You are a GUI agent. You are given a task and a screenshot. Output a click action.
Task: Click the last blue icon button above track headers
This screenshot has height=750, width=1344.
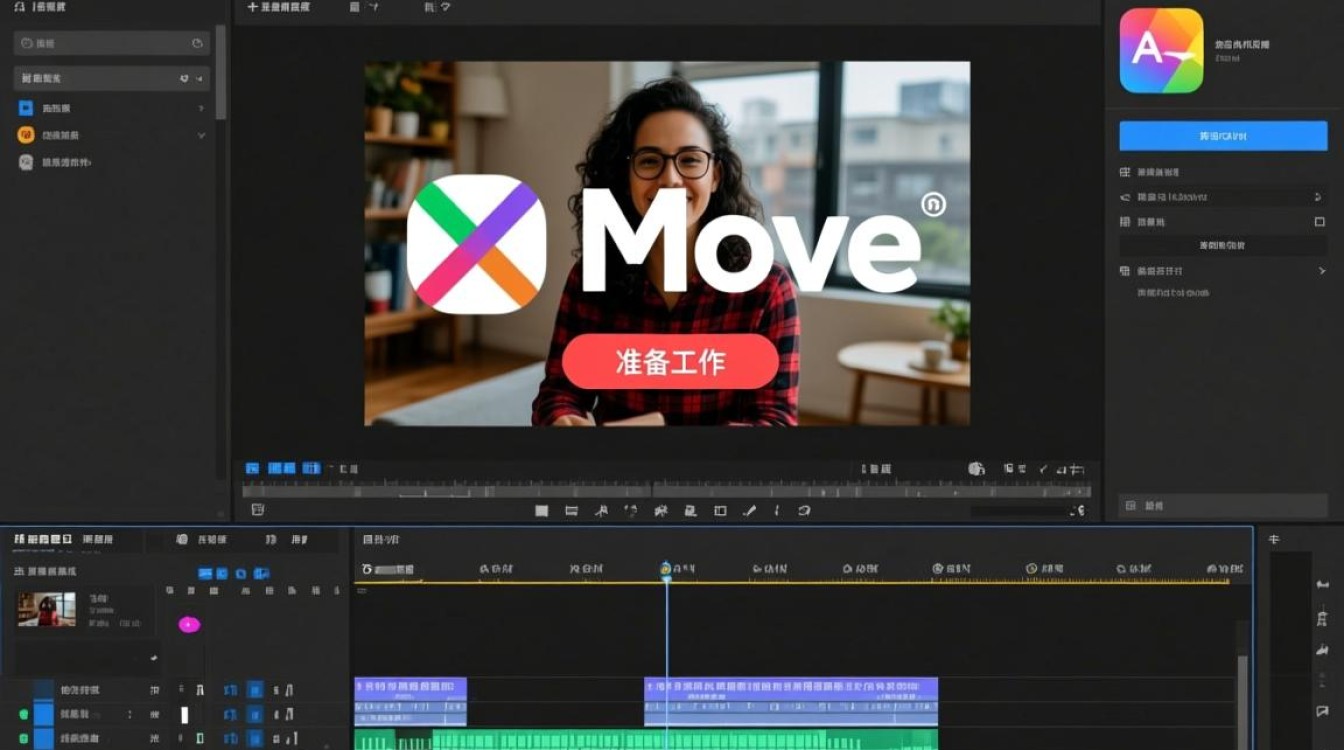point(261,574)
